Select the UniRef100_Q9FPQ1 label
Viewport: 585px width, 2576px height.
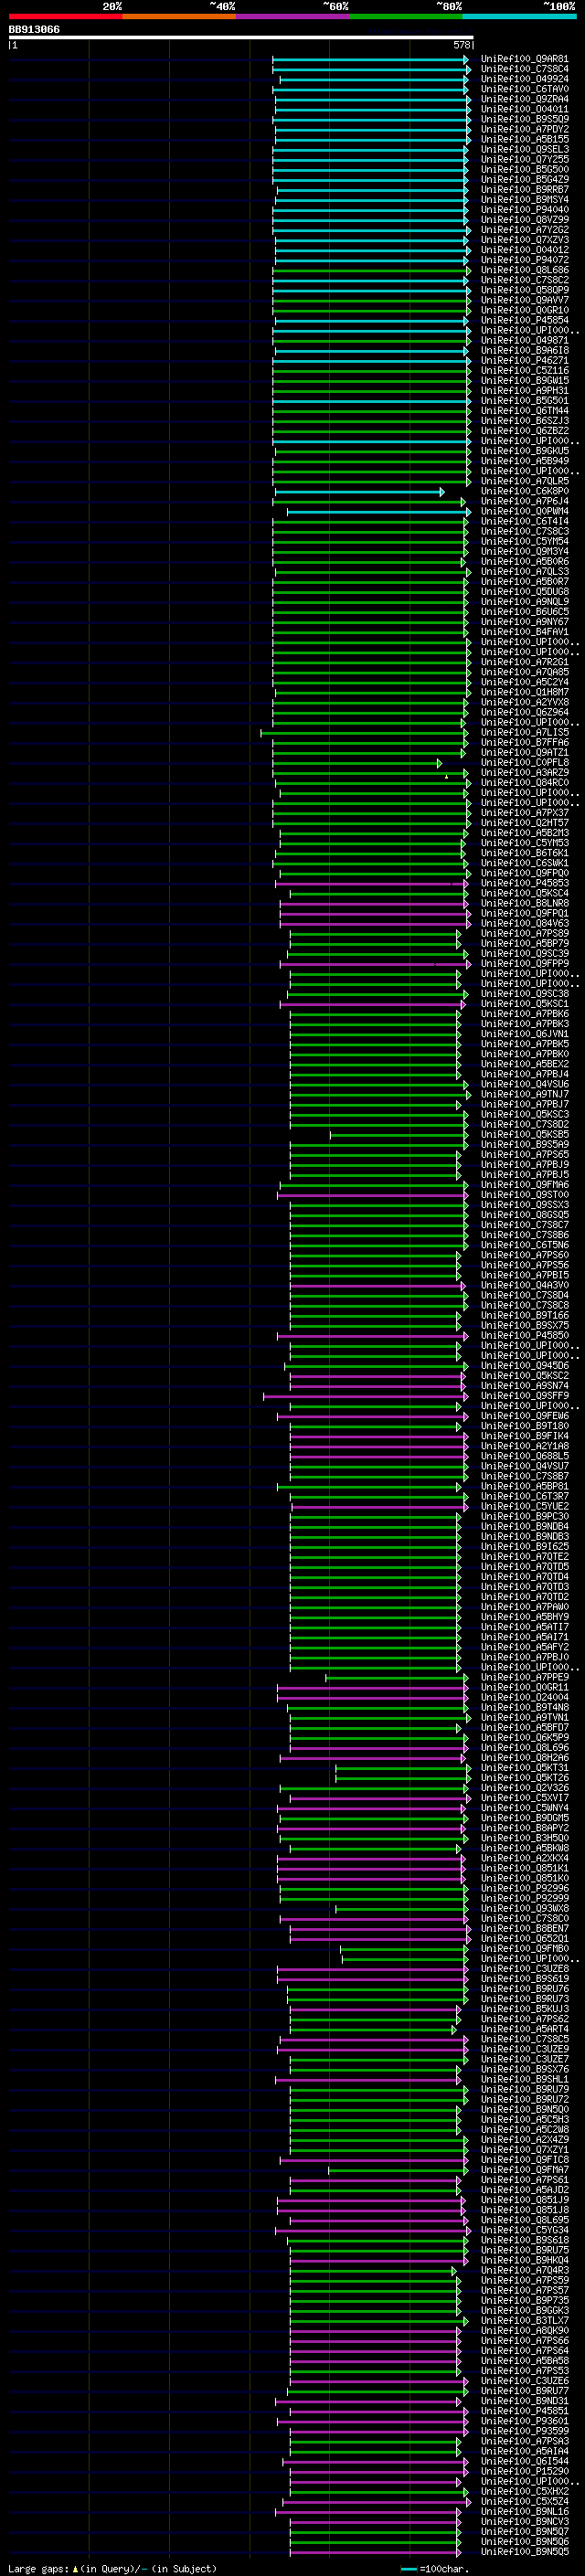(x=525, y=913)
